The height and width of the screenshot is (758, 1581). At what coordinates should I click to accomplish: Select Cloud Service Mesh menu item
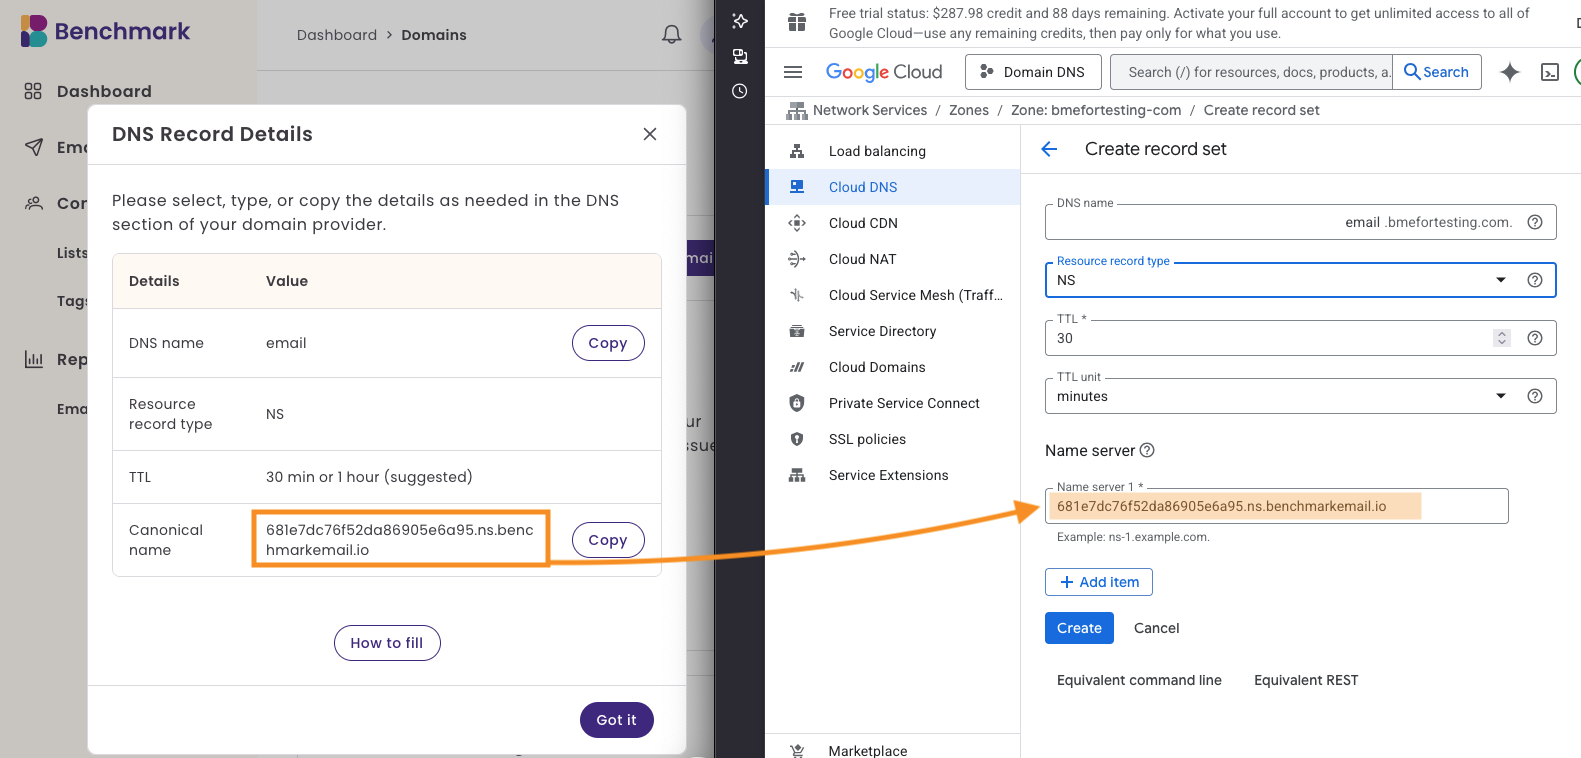click(893, 295)
